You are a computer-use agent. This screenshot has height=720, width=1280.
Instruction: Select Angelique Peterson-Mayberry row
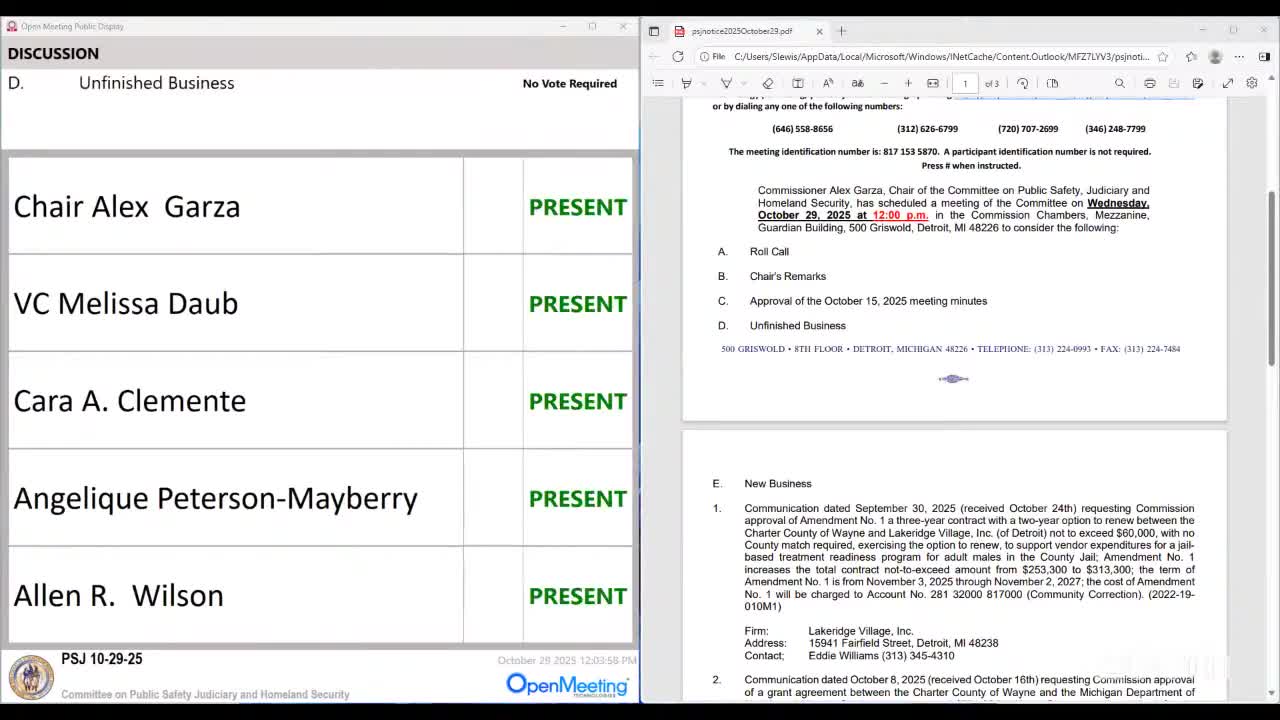(320, 497)
